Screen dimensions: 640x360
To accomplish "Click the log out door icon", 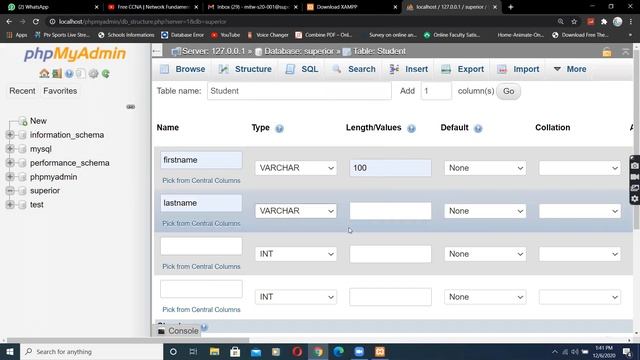I will tap(57, 73).
